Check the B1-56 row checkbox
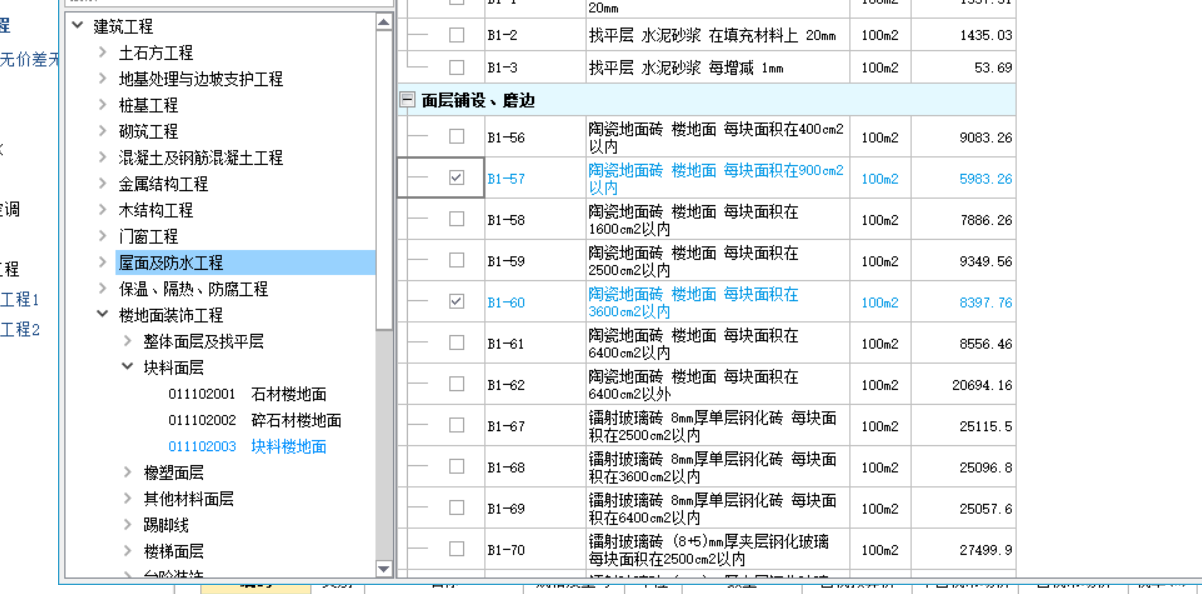 pos(456,136)
